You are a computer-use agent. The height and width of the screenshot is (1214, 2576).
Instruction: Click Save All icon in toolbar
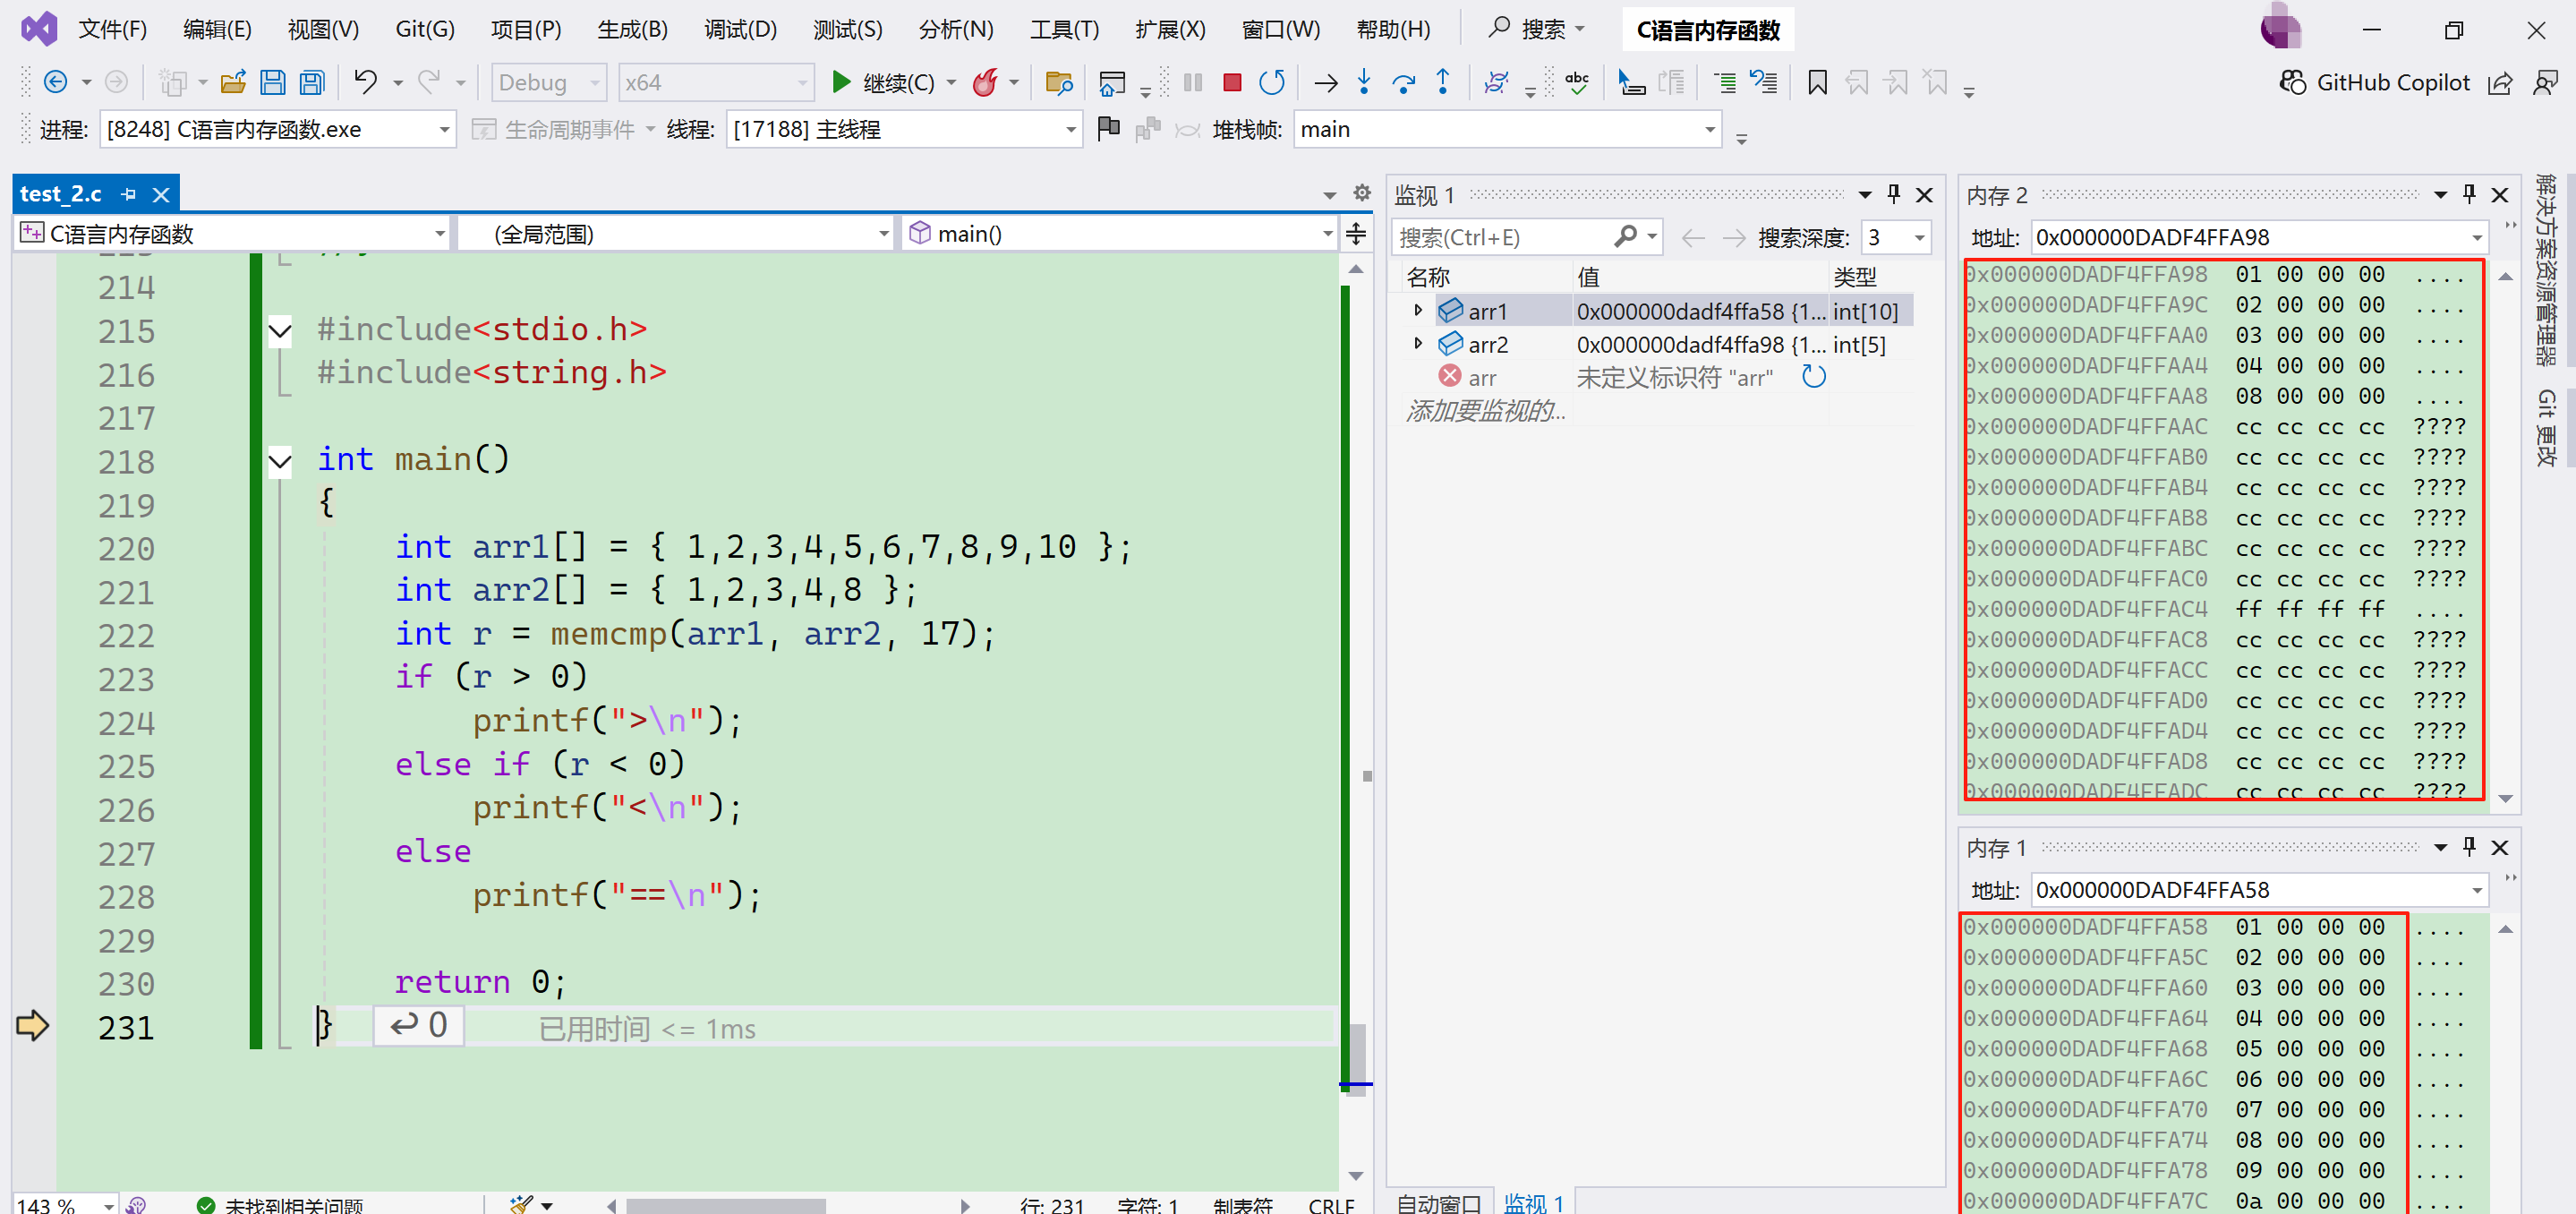[x=312, y=83]
